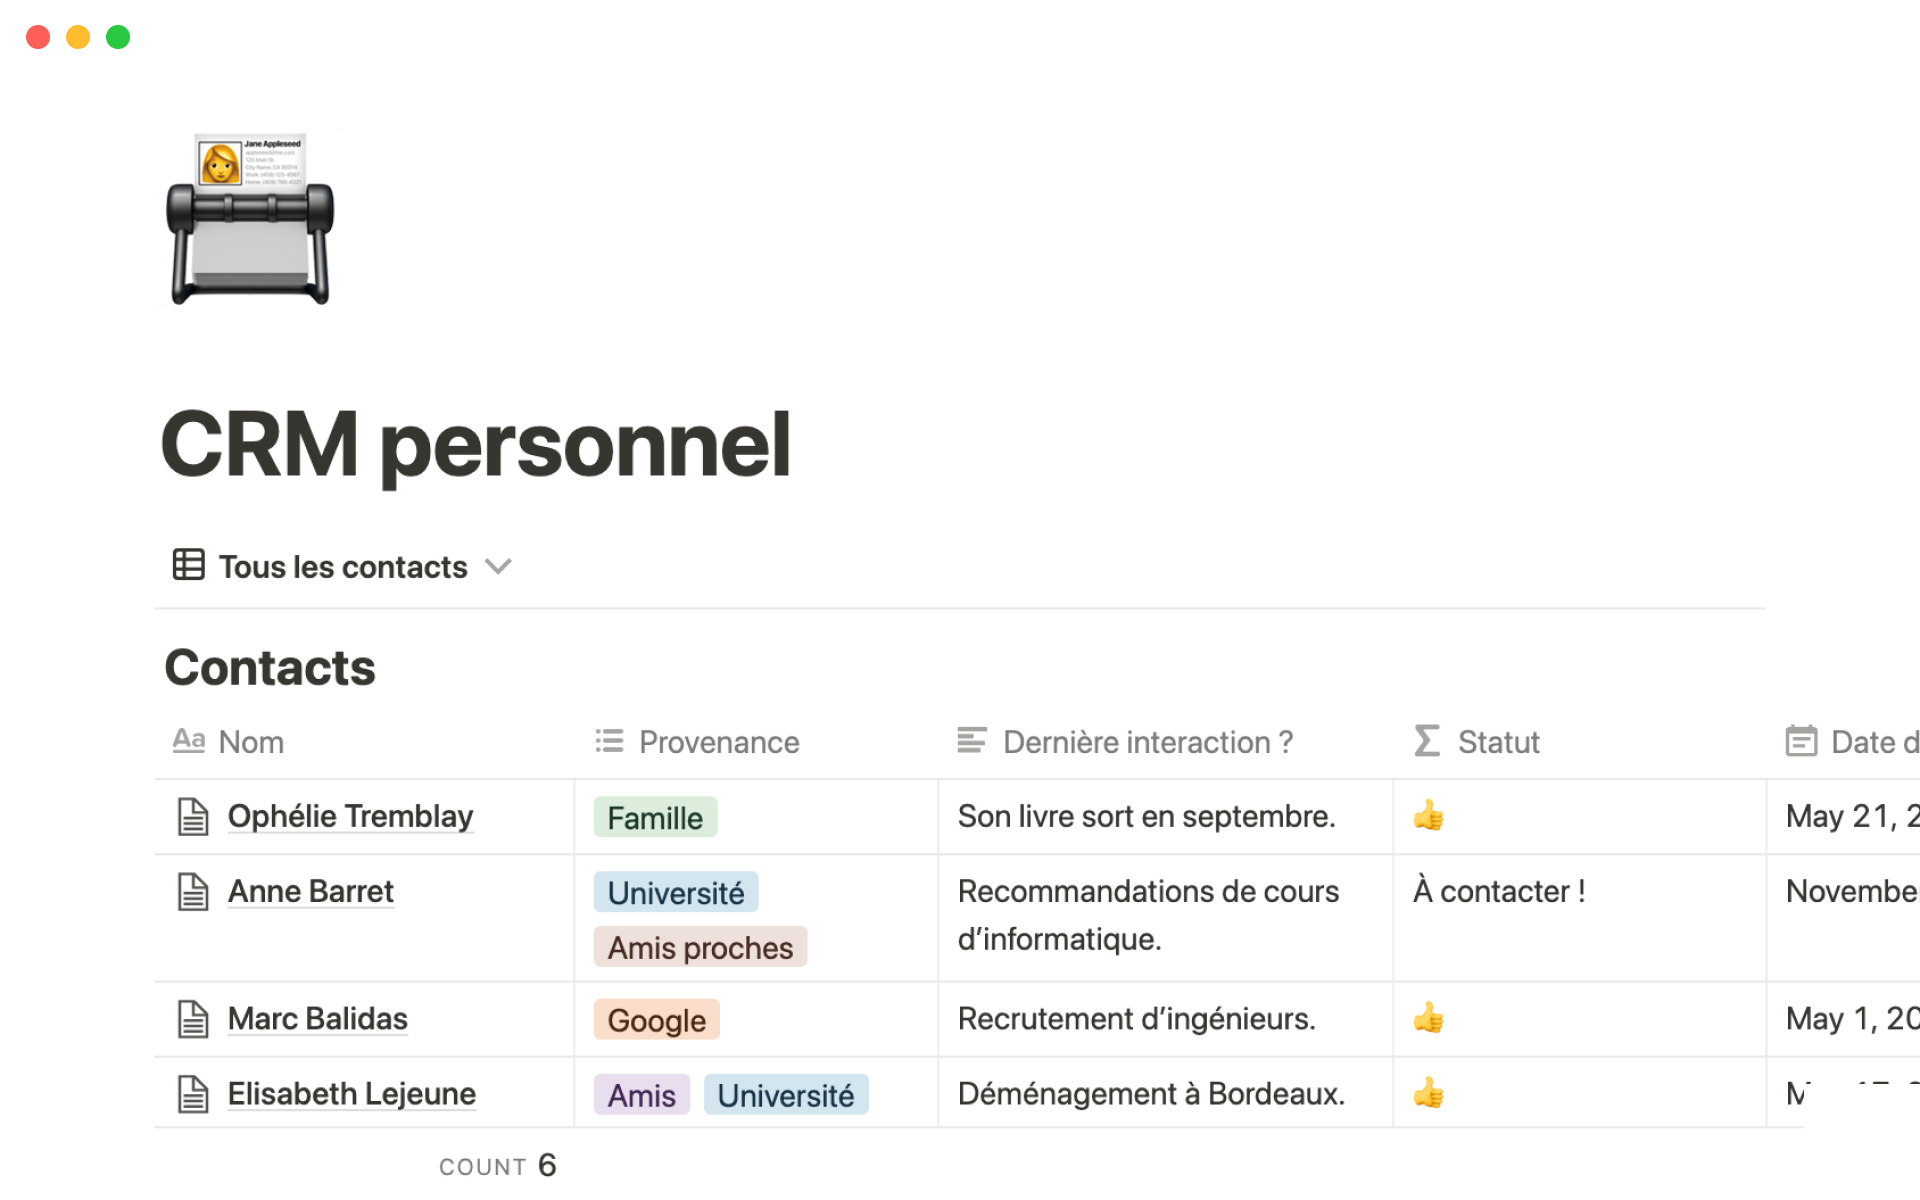Click the calendar icon in the Date column header
Viewport: 1920px width, 1200px height.
point(1801,741)
